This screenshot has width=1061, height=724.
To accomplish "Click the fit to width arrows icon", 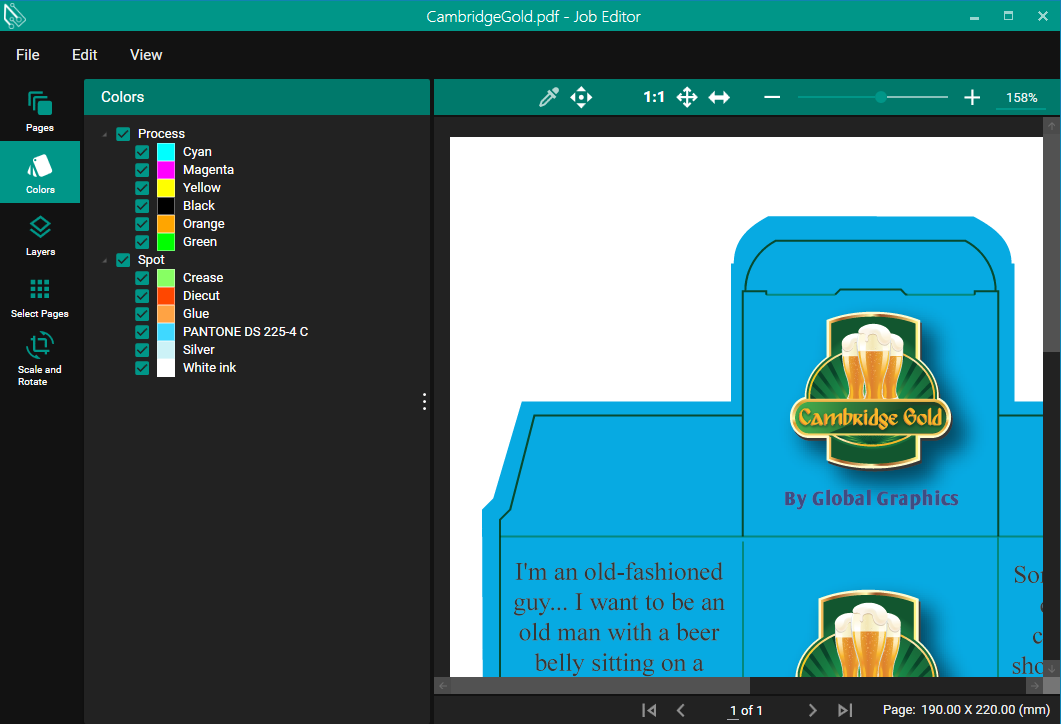I will [x=719, y=97].
